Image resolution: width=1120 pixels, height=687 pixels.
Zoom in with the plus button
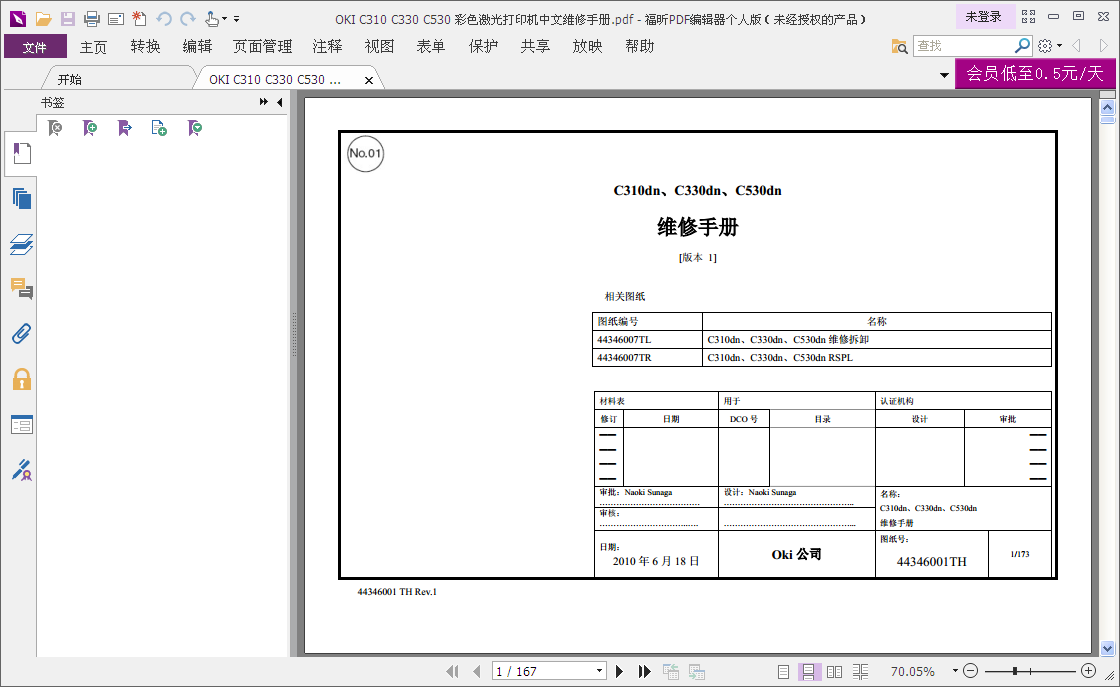tap(1089, 671)
